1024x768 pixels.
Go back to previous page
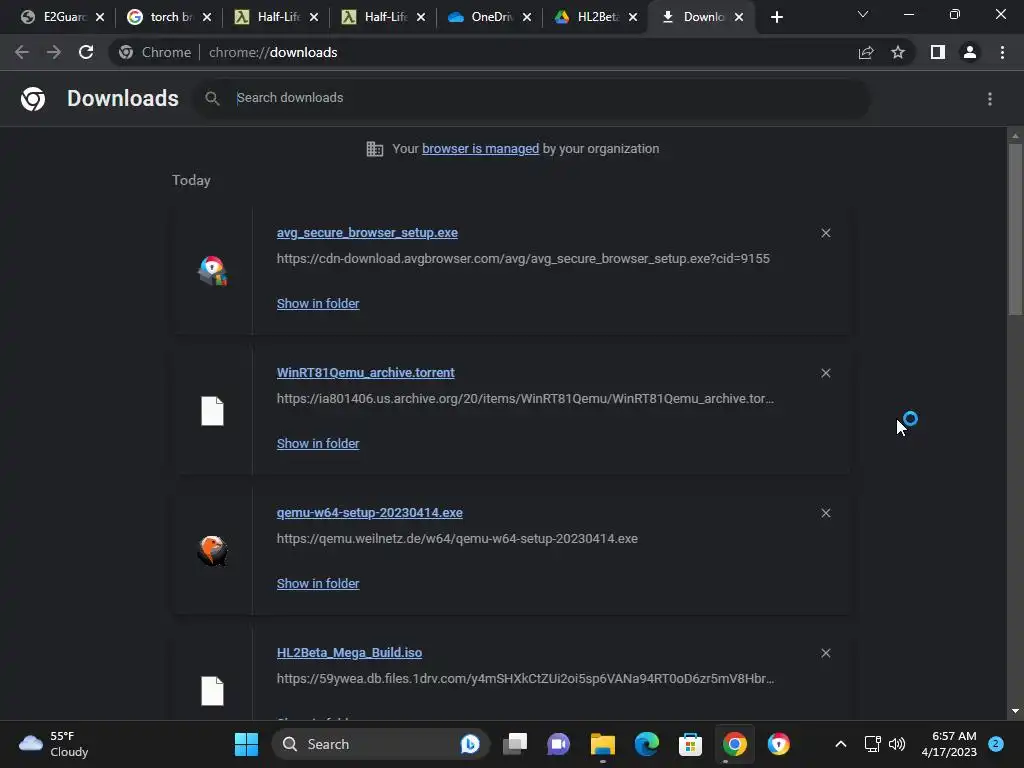[x=22, y=52]
